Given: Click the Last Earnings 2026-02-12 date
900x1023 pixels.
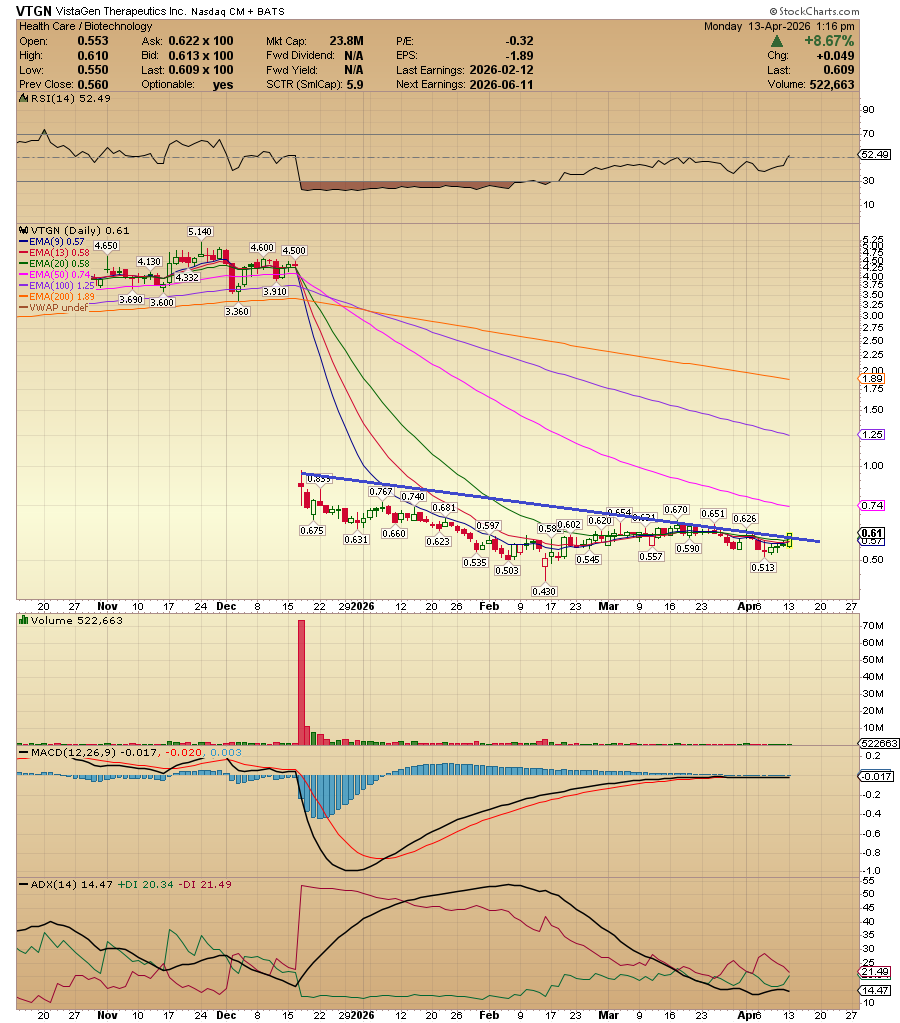Looking at the screenshot, I should click(501, 70).
